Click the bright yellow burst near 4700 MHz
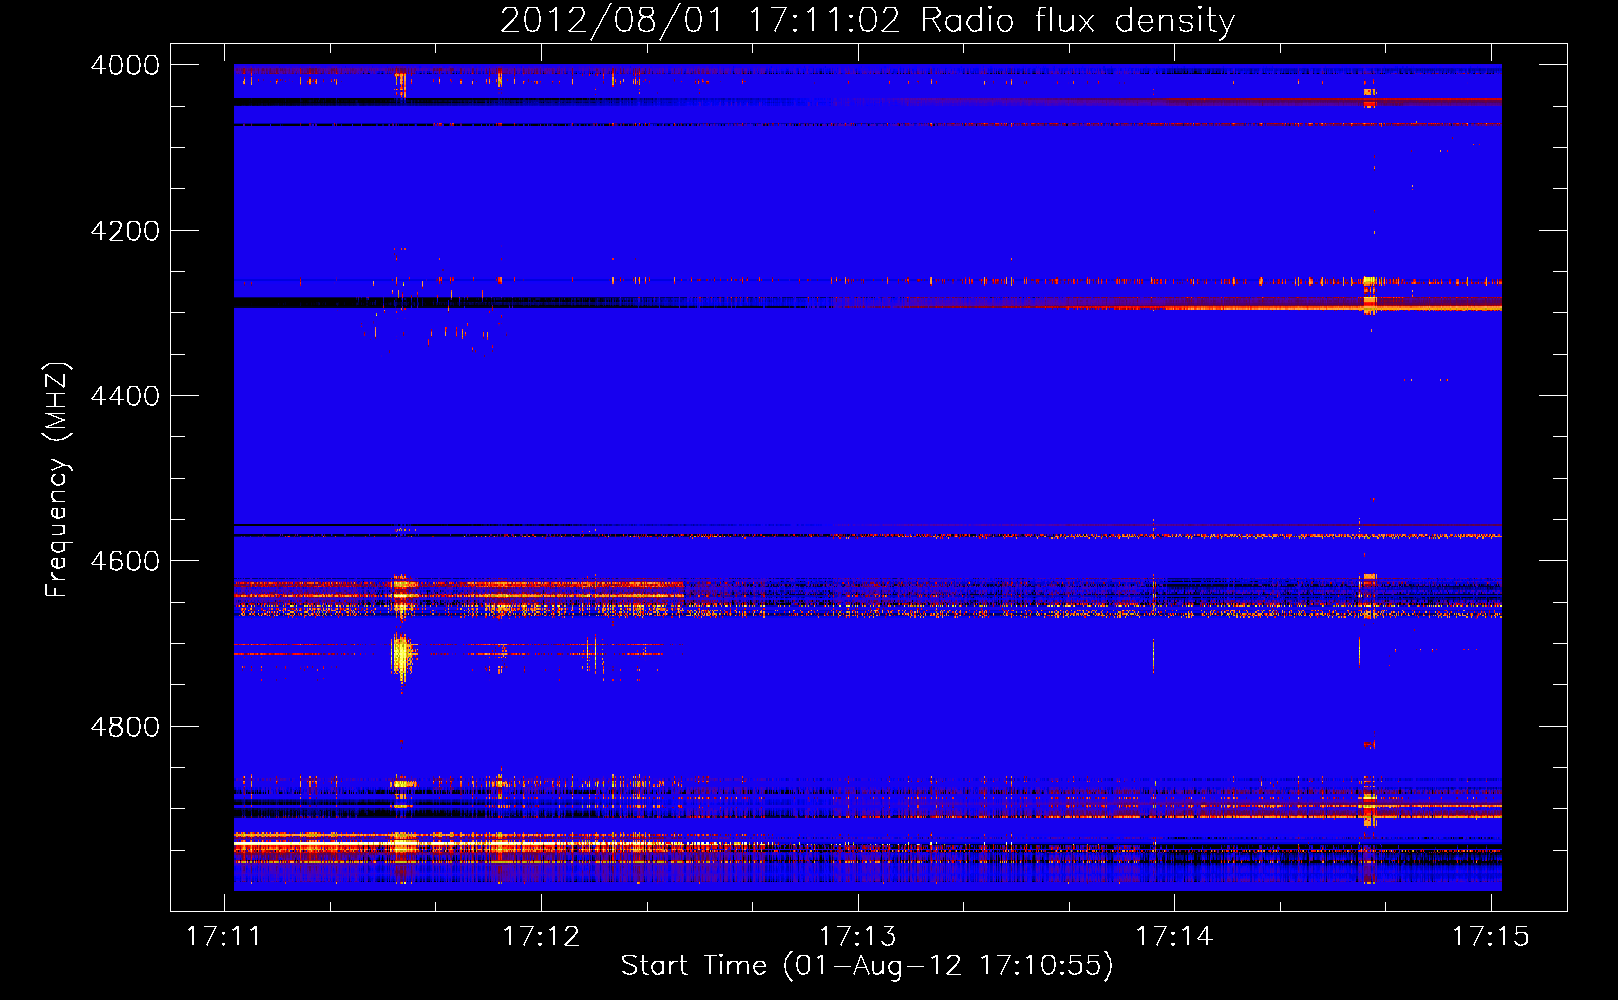 click(x=402, y=656)
